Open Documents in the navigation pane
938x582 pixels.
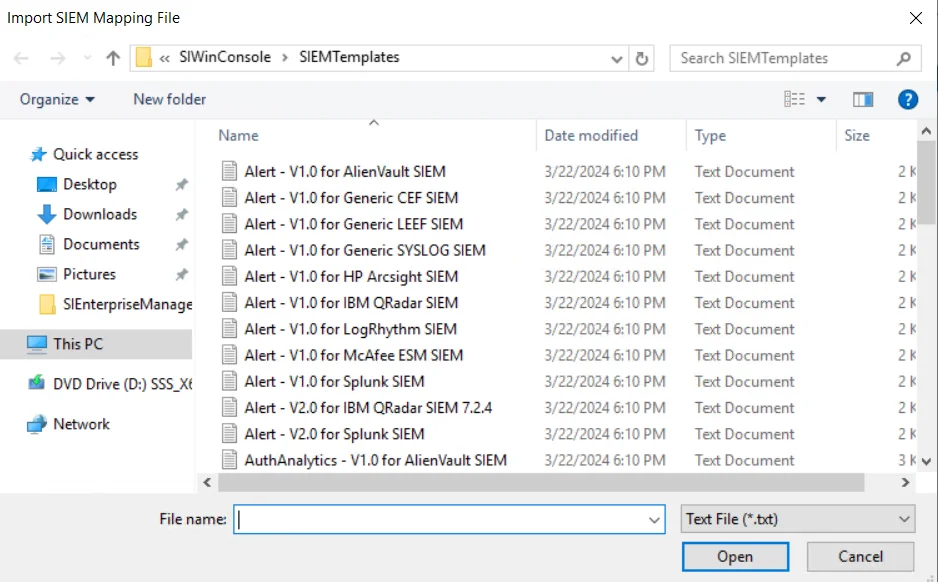pos(101,244)
